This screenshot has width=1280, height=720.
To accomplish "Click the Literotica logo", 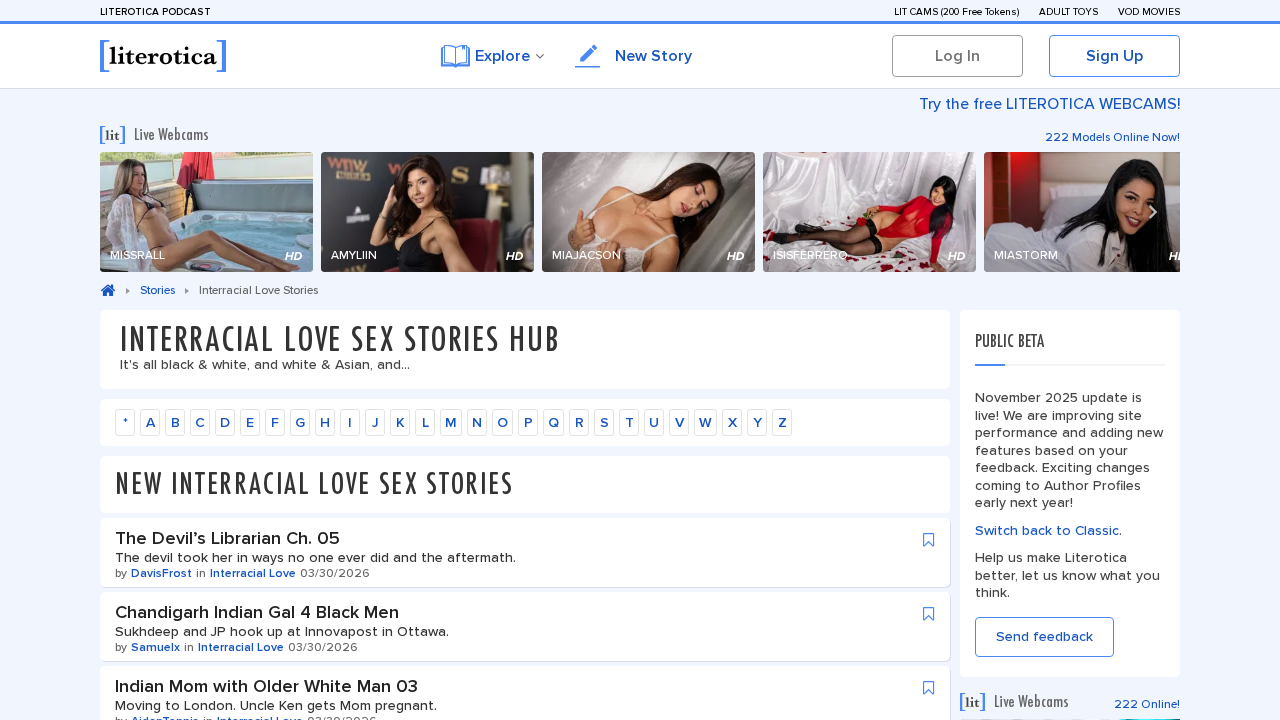I will 163,56.
